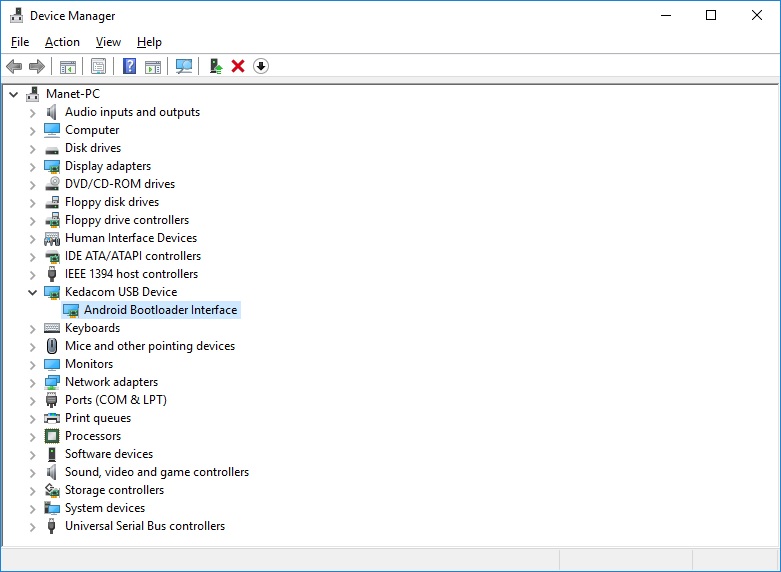Click the Device Manager title bar icon
Viewport: 781px width, 572px height.
(x=15, y=15)
